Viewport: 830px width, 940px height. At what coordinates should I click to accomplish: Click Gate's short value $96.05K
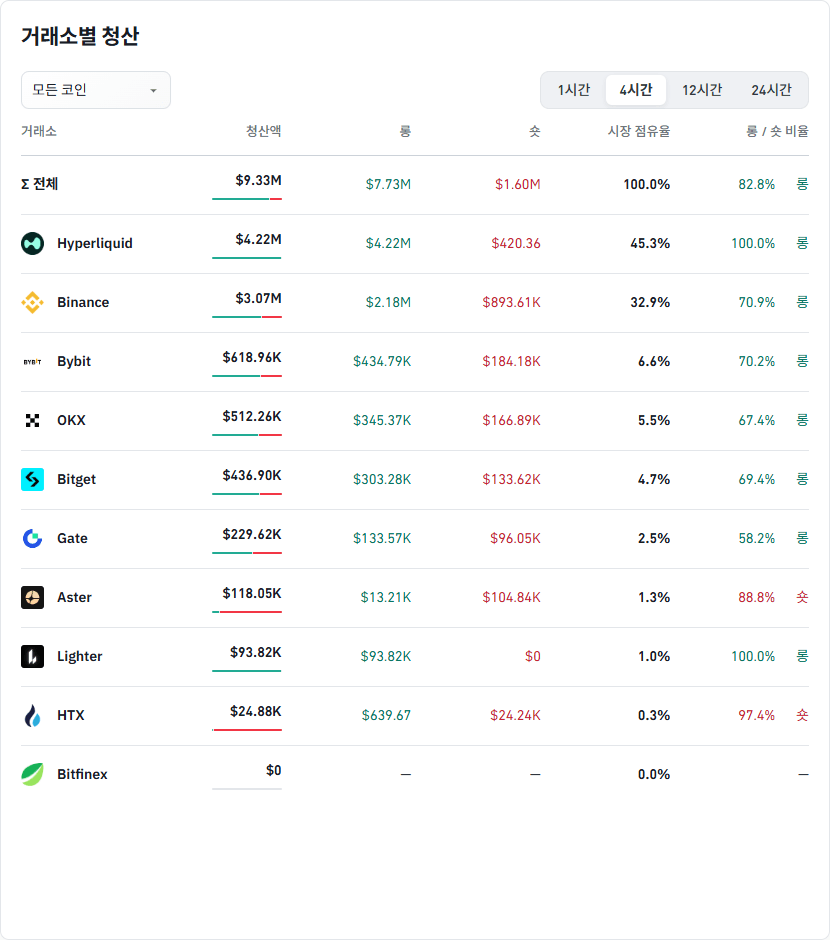(x=515, y=538)
